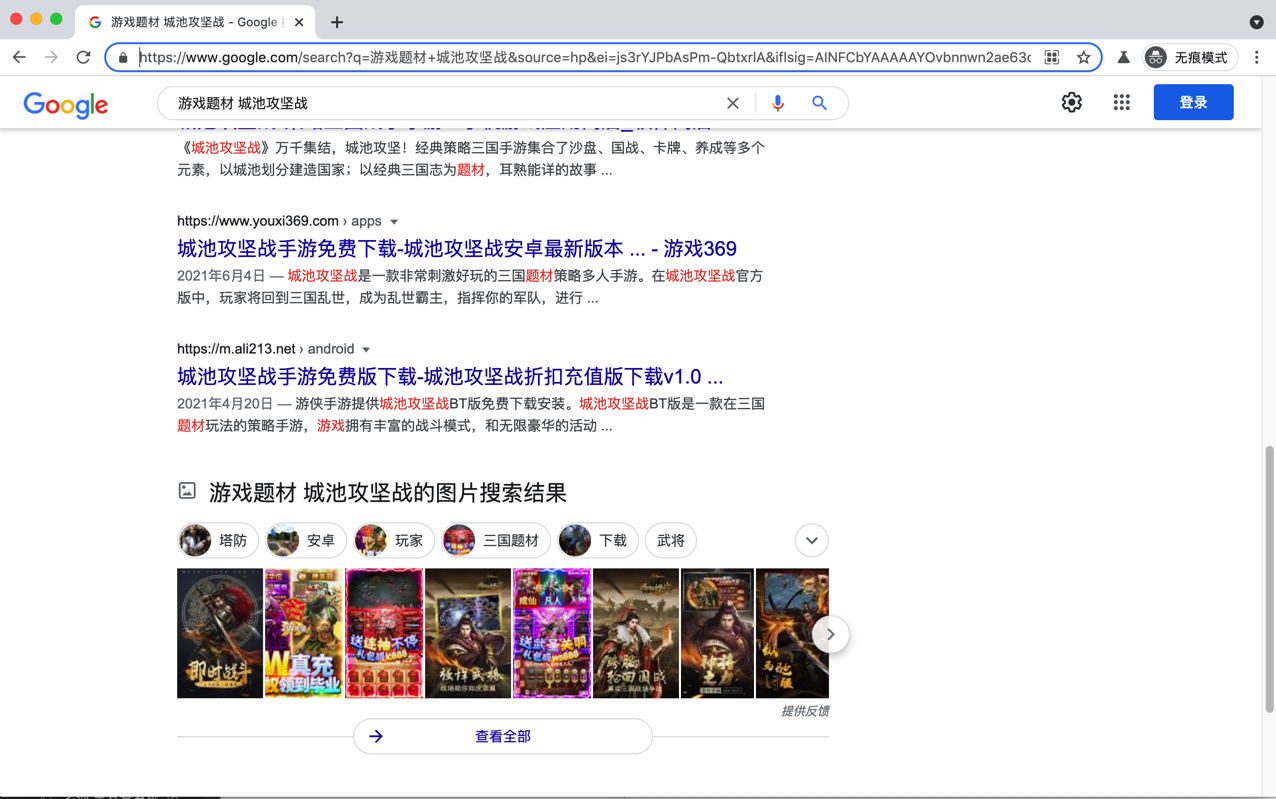Go forward in browser history
Viewport: 1276px width, 799px height.
(x=51, y=58)
